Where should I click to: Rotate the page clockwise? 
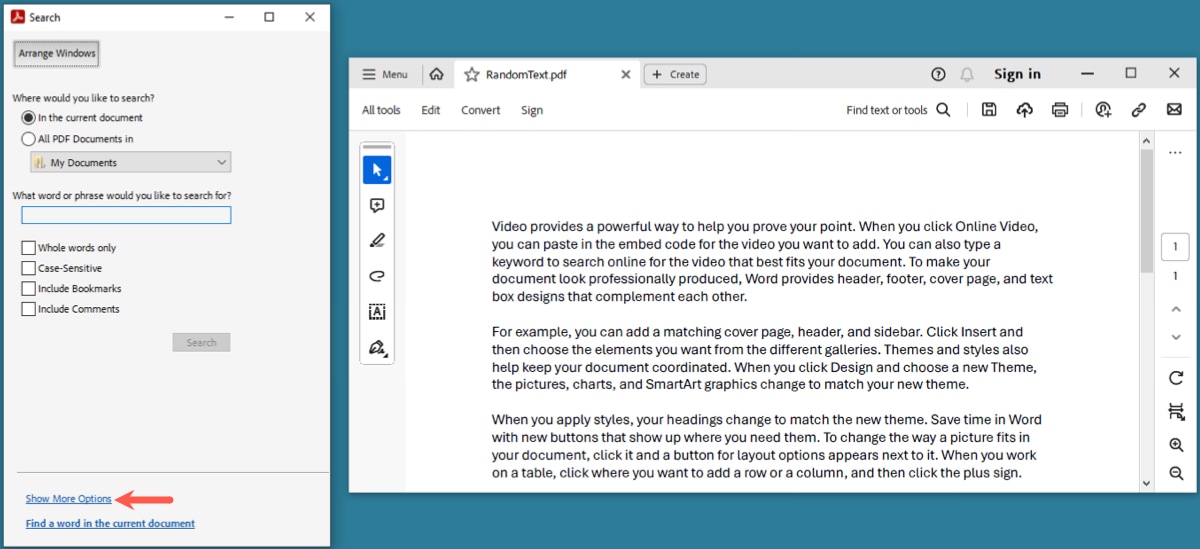1176,378
